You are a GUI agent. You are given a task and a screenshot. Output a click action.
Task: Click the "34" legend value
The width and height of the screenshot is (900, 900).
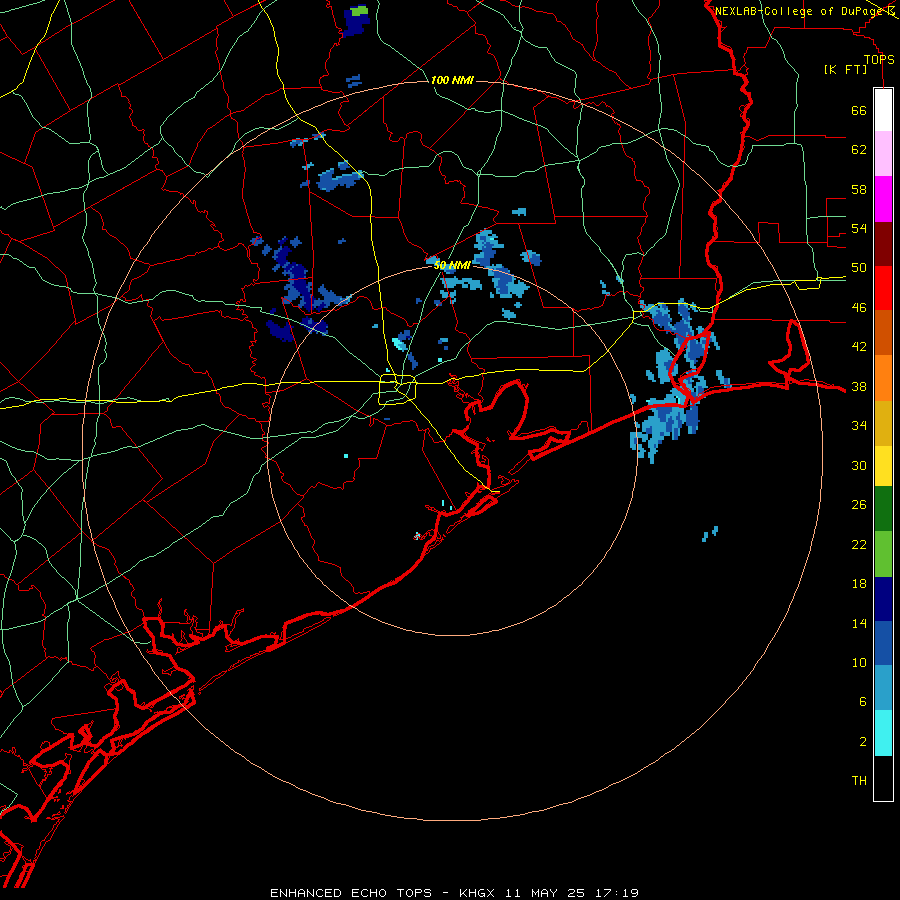pyautogui.click(x=859, y=426)
